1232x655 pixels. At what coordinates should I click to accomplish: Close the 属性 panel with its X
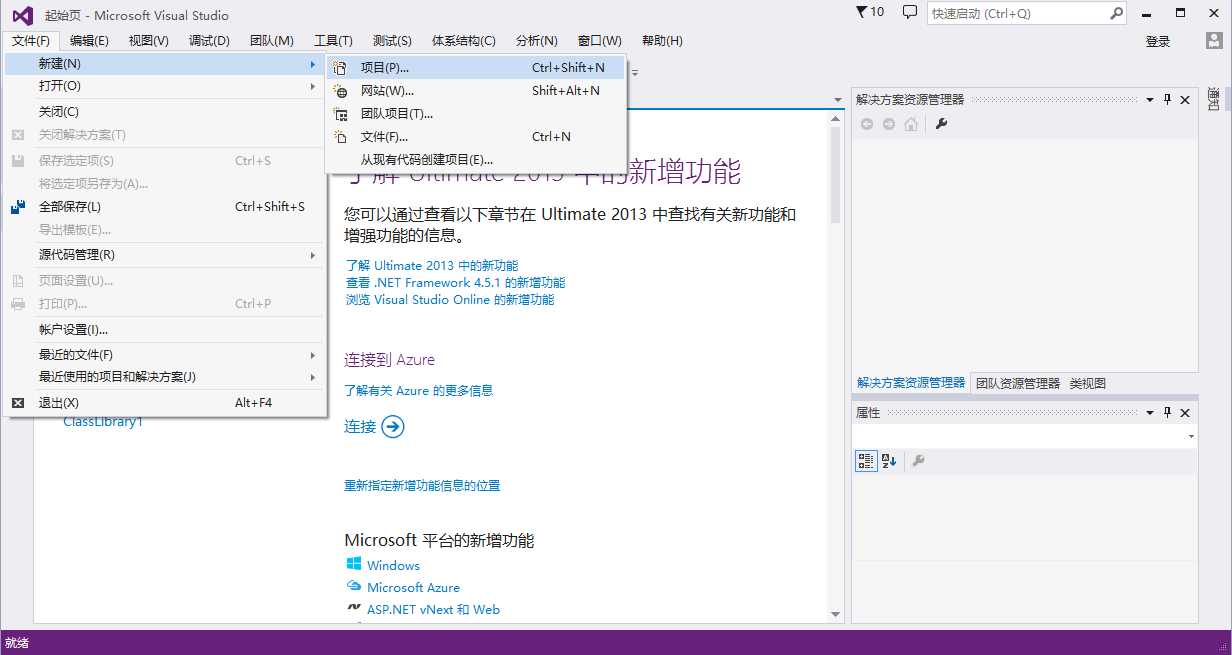(x=1185, y=412)
